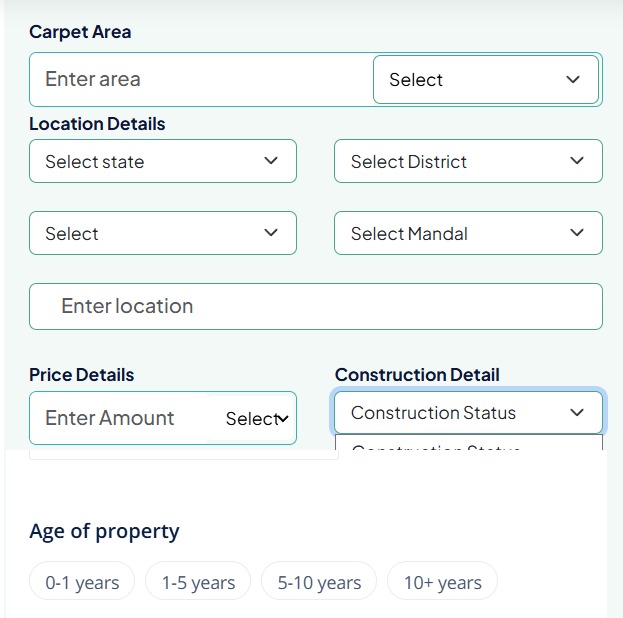Screen dimensions: 623x618
Task: Open the plain Select dropdown beside Select Mandal
Action: point(163,233)
